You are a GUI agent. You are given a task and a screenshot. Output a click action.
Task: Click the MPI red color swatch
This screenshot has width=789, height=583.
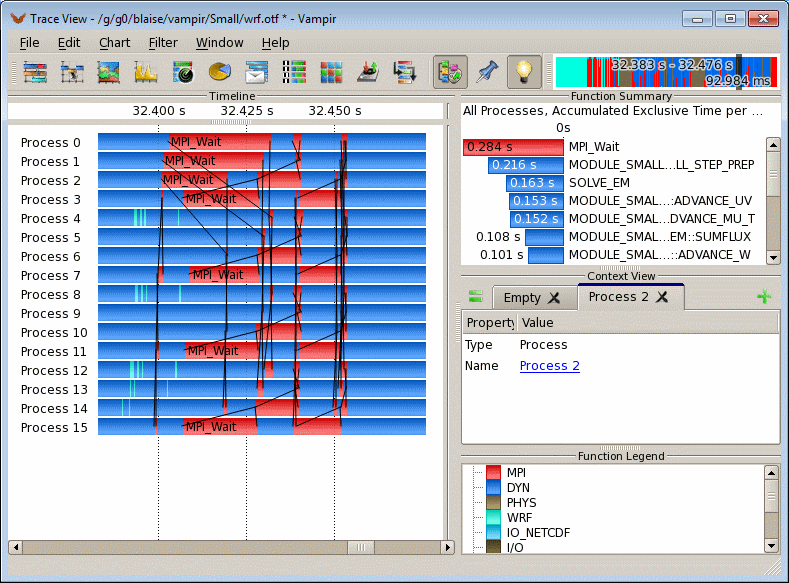[x=494, y=472]
